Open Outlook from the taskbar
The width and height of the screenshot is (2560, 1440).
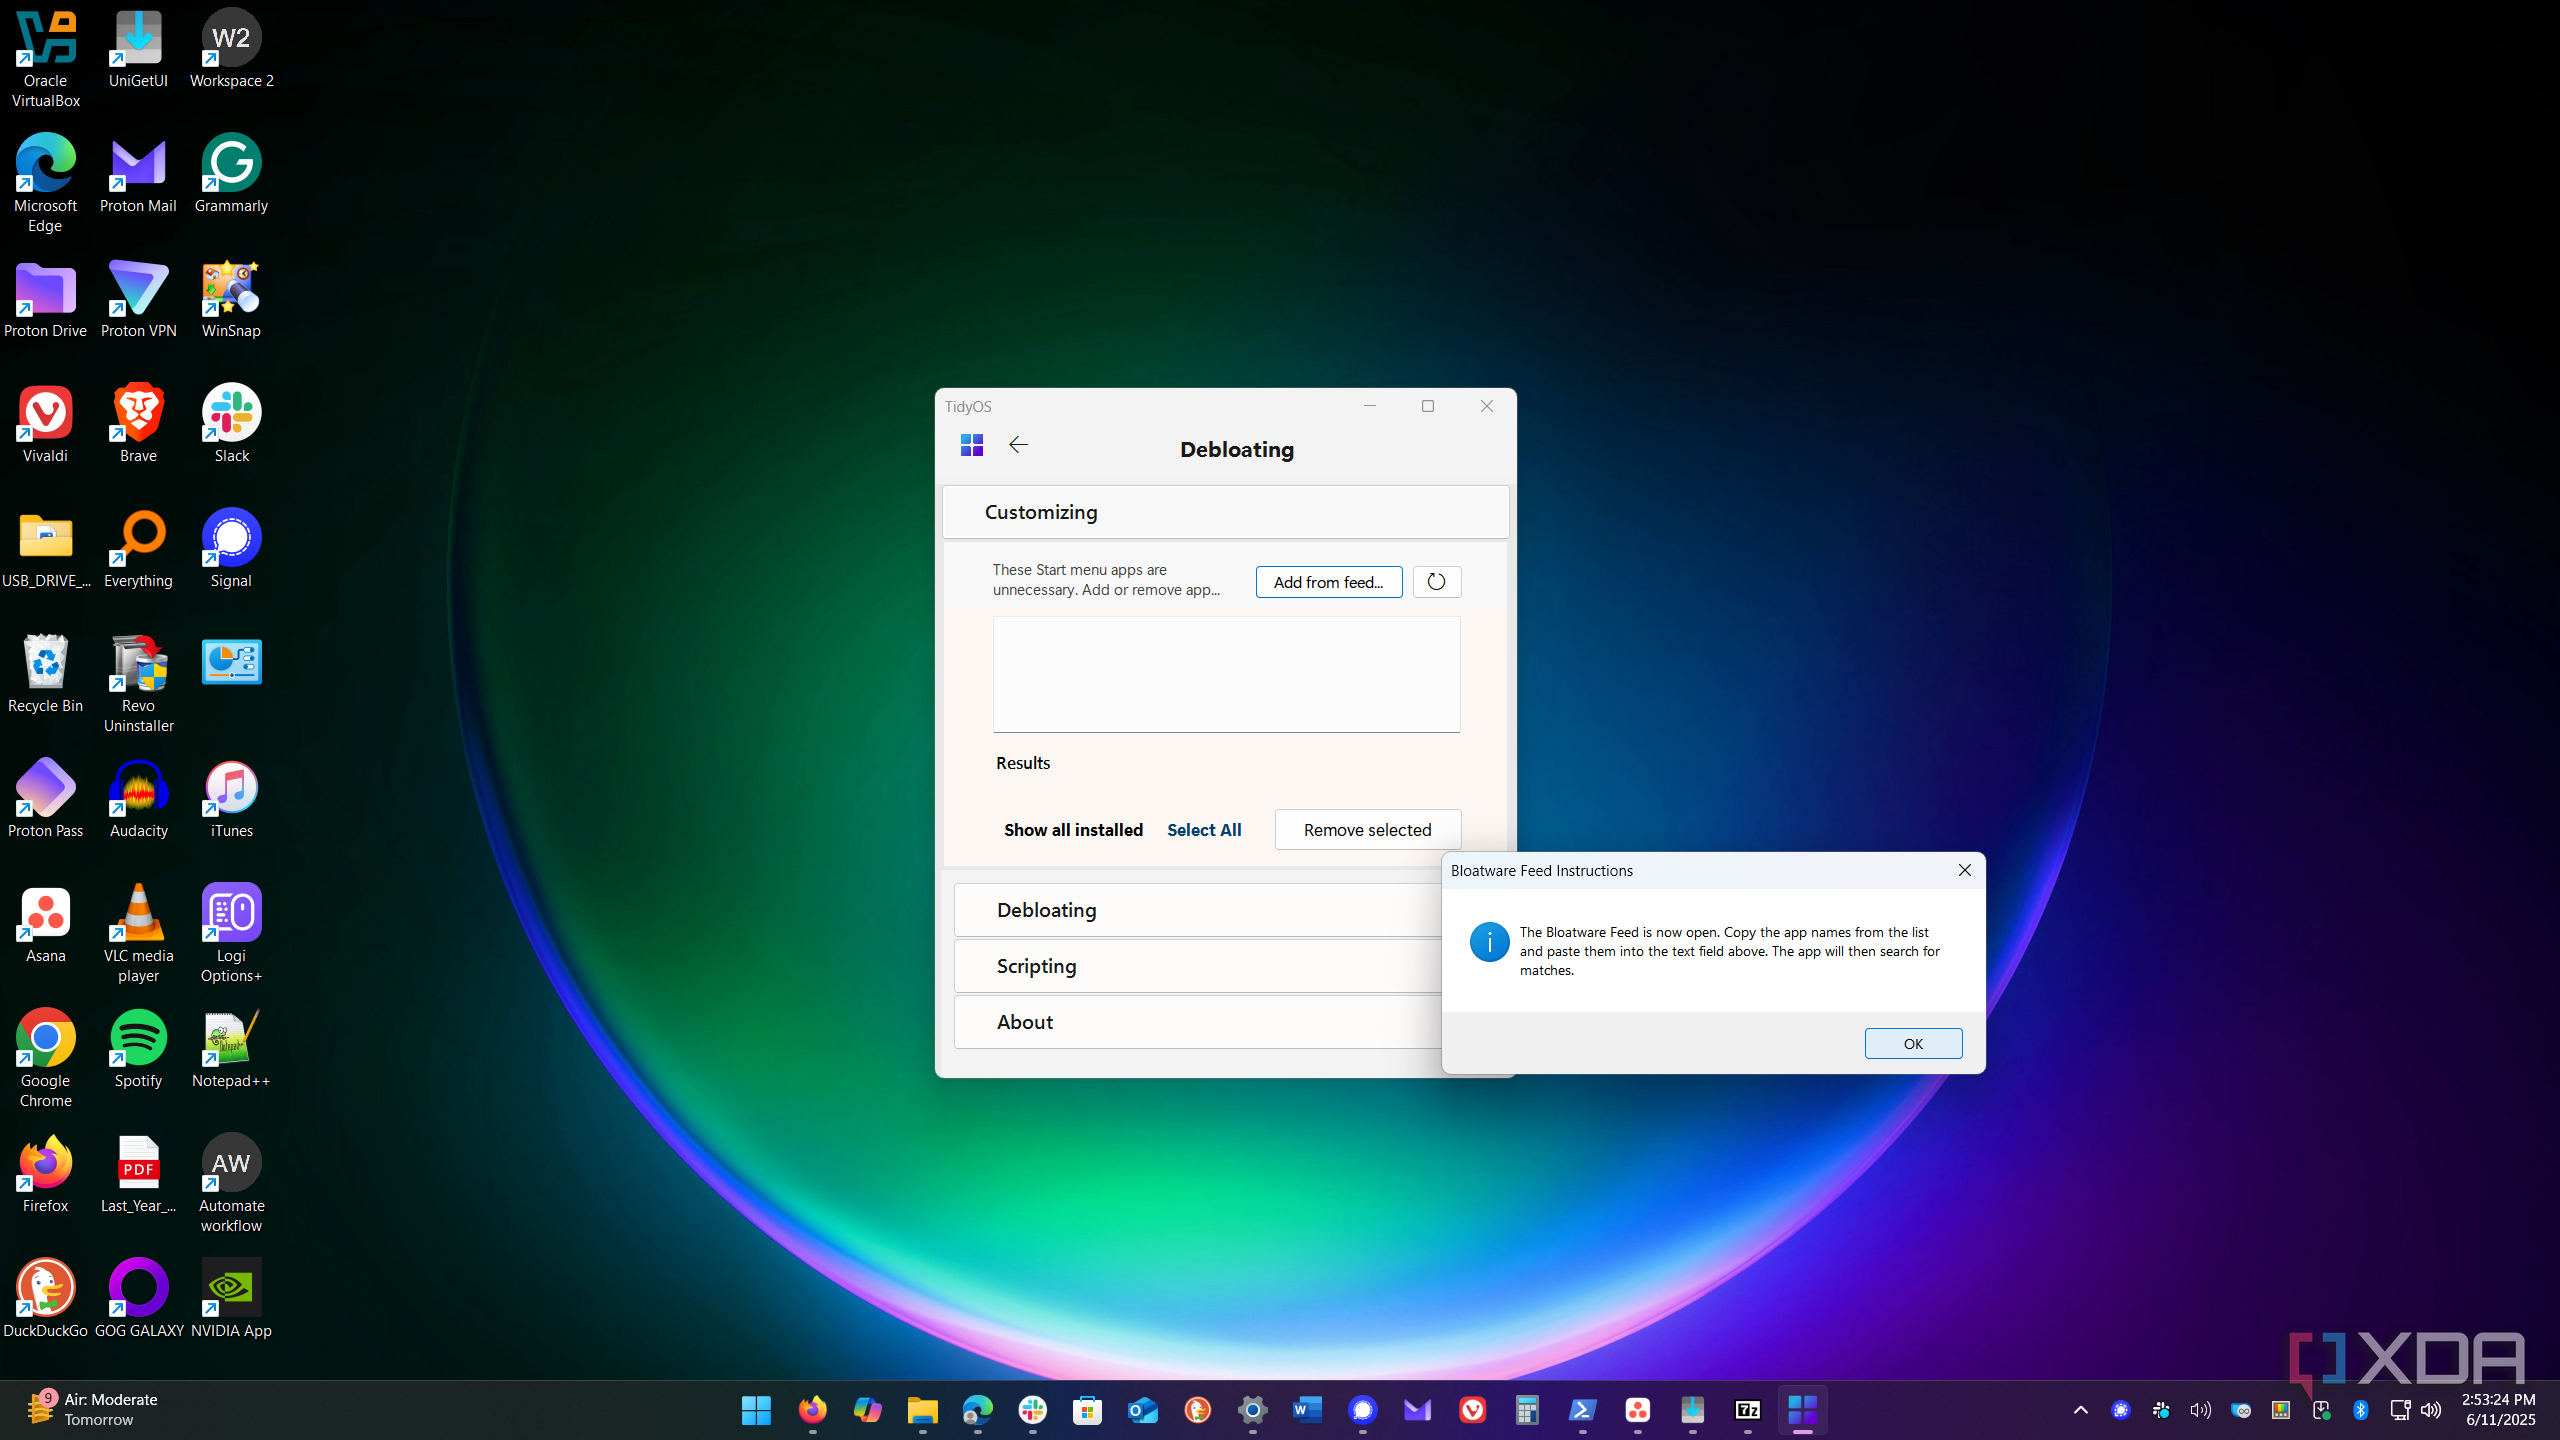click(1142, 1410)
